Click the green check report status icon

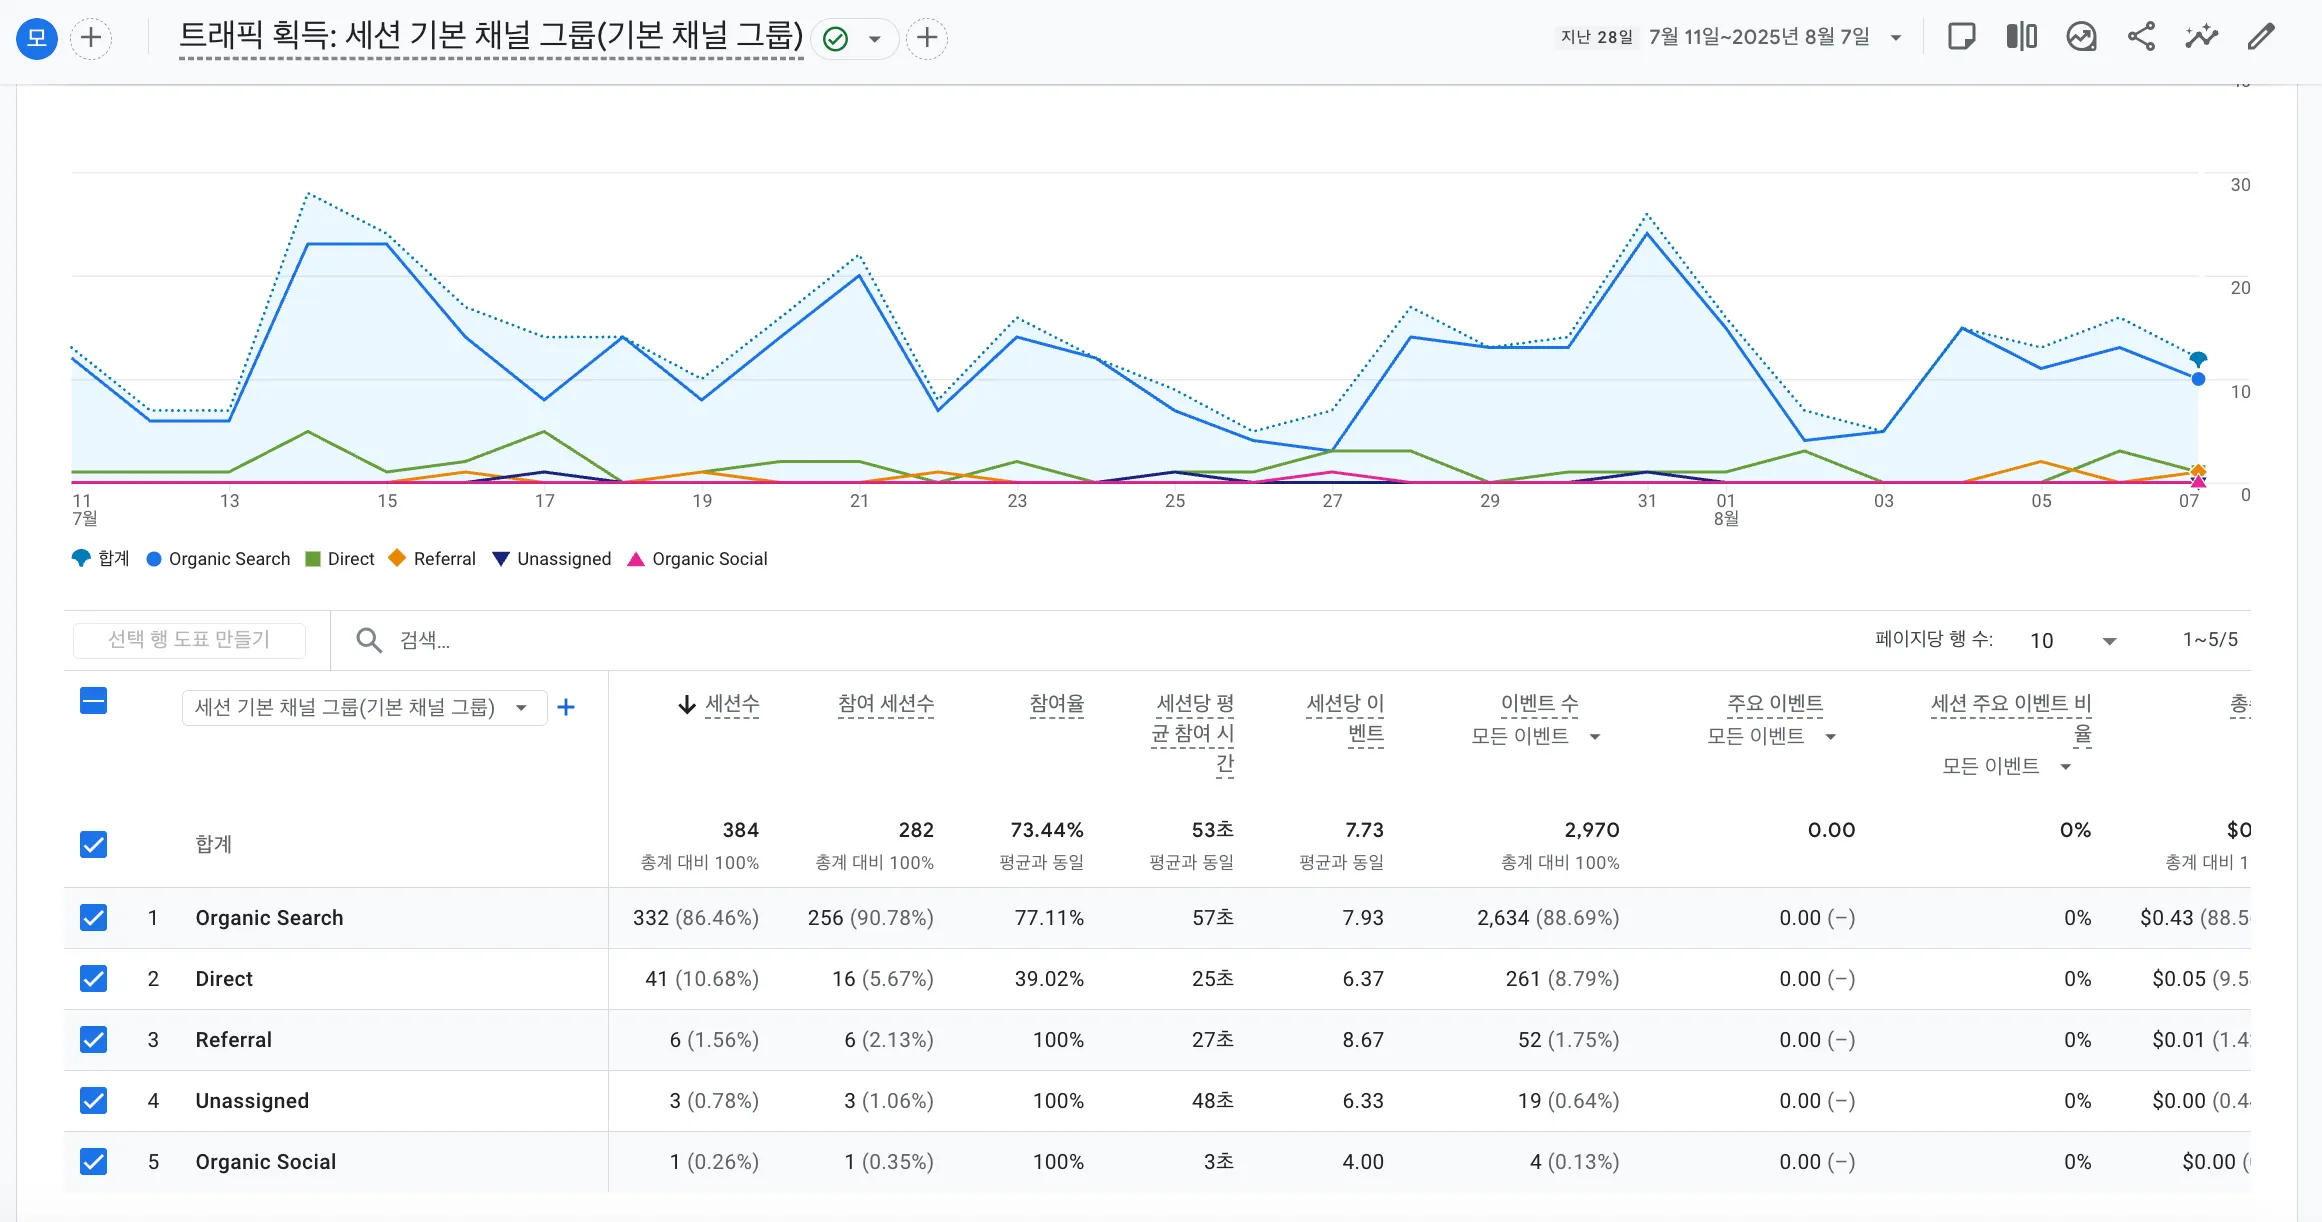[x=835, y=39]
